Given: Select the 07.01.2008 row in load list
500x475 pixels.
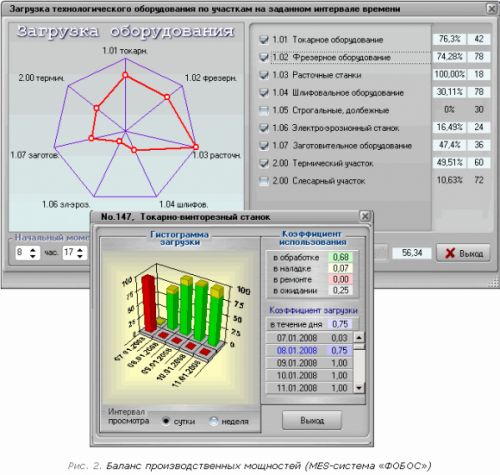Looking at the screenshot, I should pyautogui.click(x=309, y=338).
